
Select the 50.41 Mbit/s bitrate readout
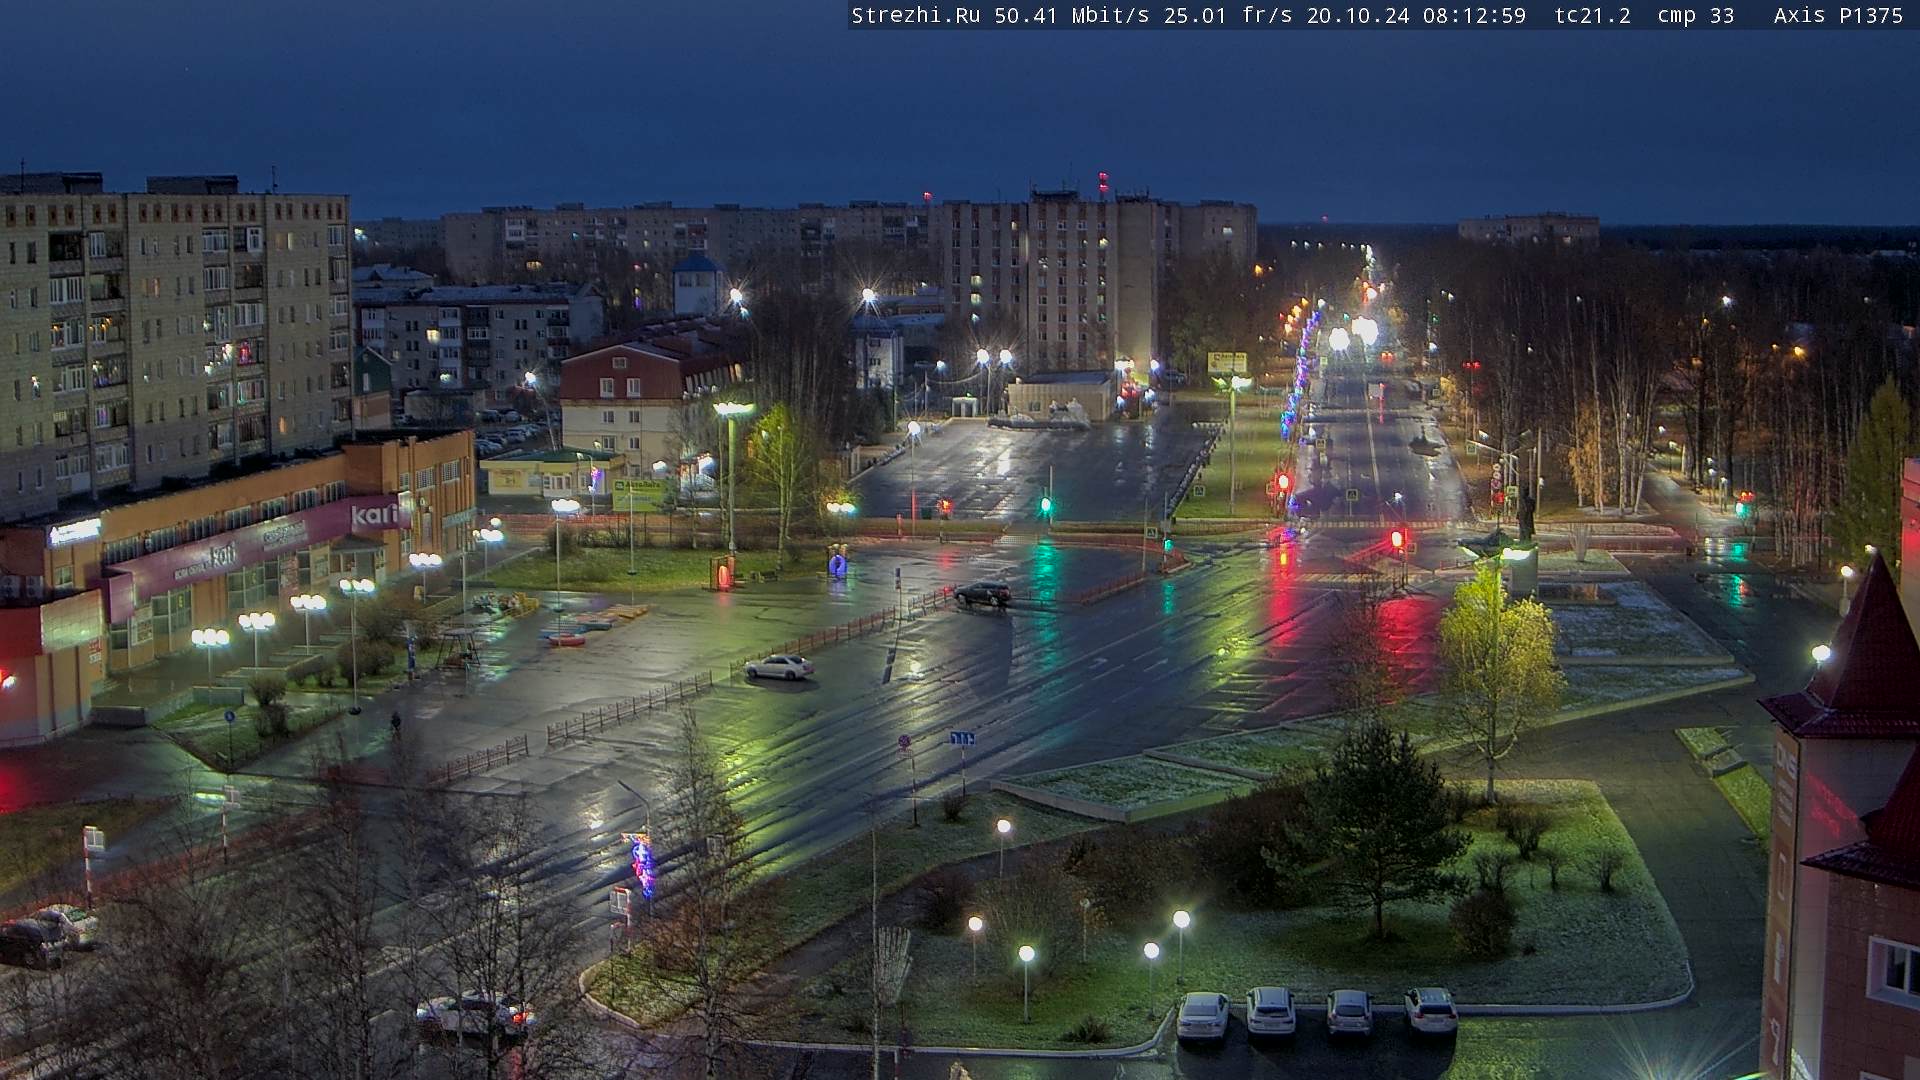pyautogui.click(x=1071, y=16)
